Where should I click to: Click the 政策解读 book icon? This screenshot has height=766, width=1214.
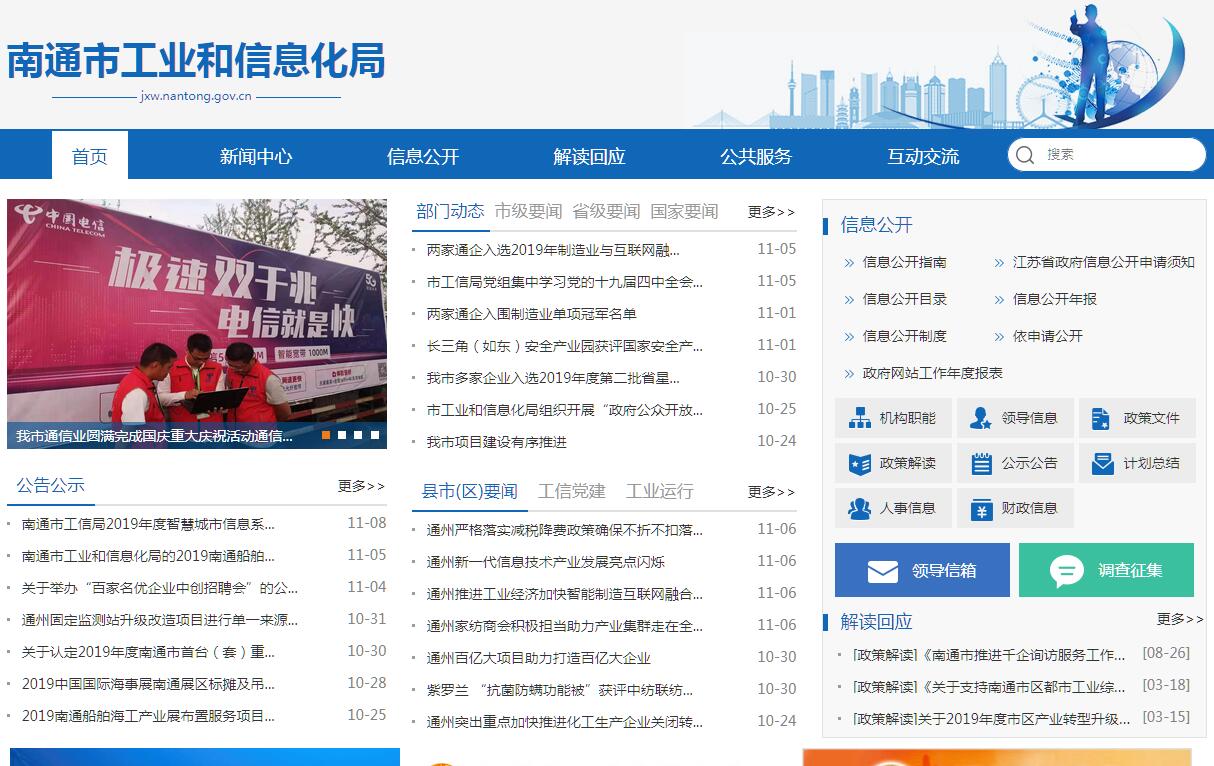(860, 463)
